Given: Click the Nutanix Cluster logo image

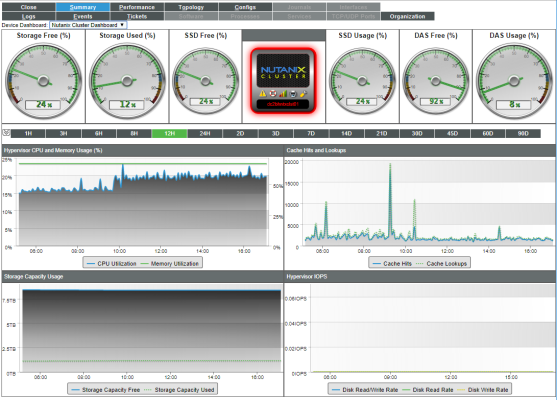Looking at the screenshot, I should [x=283, y=71].
